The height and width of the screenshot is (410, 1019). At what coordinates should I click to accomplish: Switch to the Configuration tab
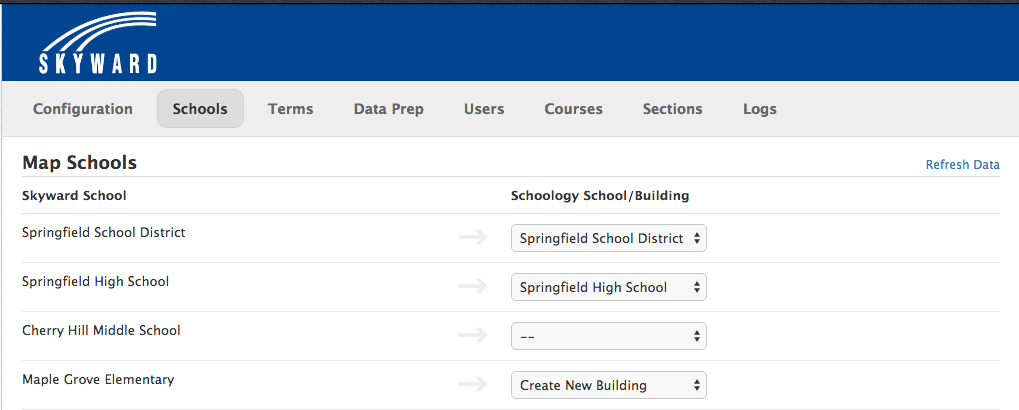click(x=83, y=109)
